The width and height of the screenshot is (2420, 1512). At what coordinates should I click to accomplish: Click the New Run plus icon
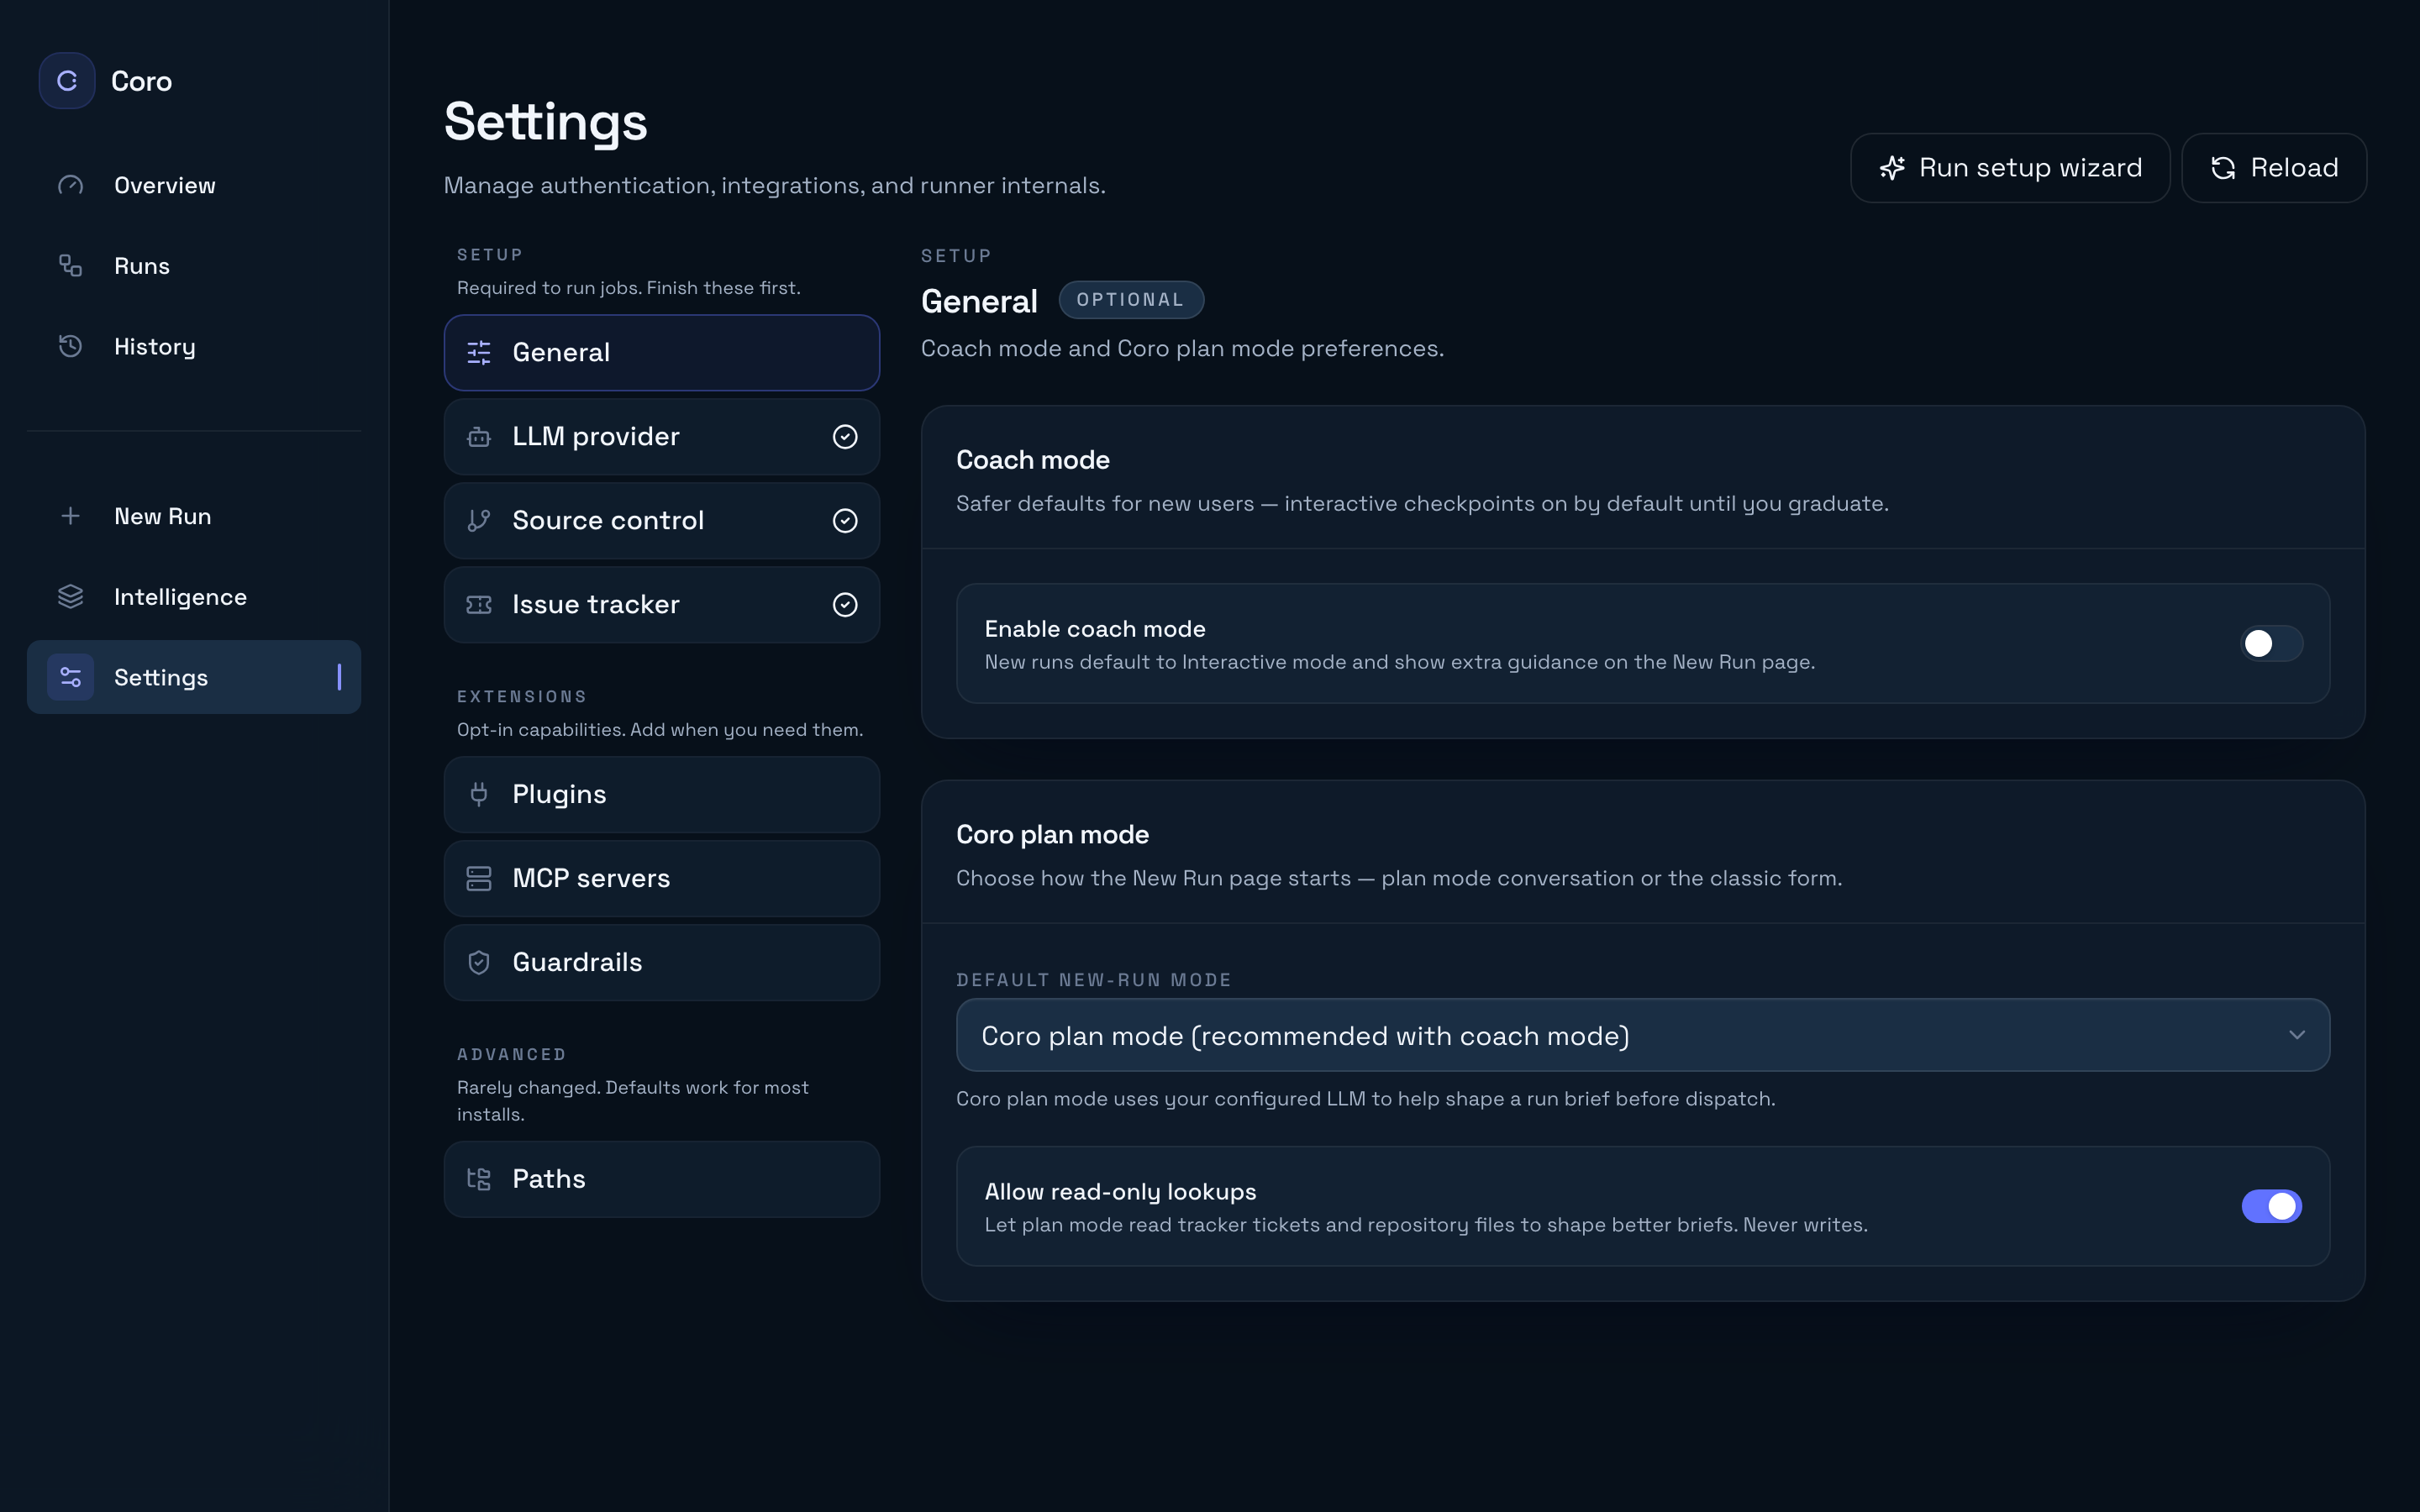coord(70,516)
